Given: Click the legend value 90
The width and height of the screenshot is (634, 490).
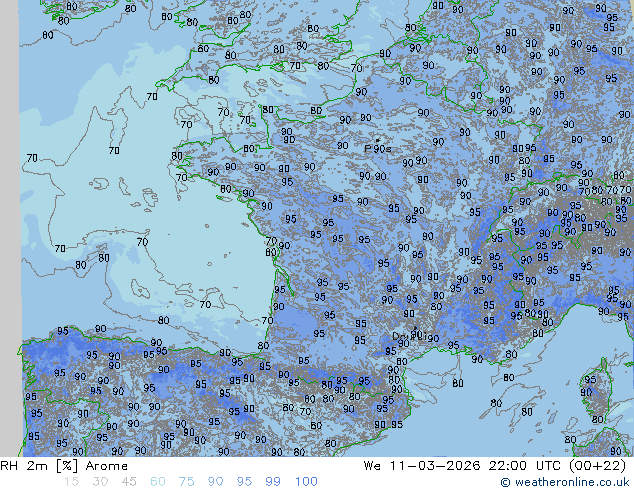Looking at the screenshot, I should 215,482.
